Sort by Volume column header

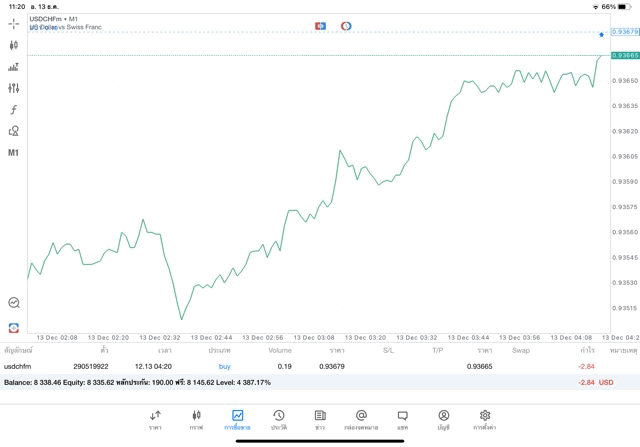click(280, 350)
